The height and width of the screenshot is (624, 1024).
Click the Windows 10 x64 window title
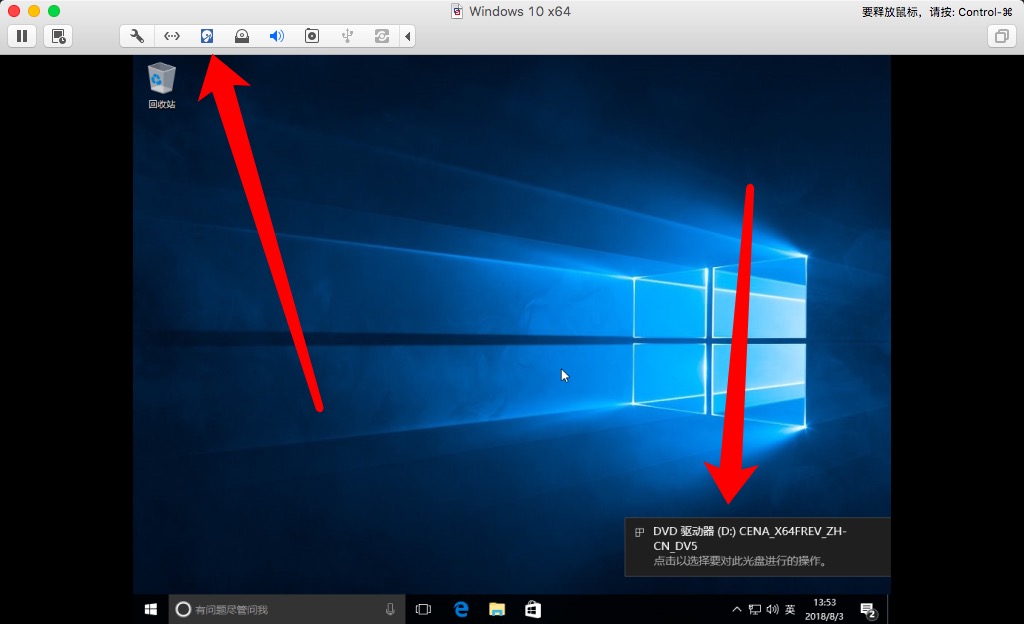(520, 11)
